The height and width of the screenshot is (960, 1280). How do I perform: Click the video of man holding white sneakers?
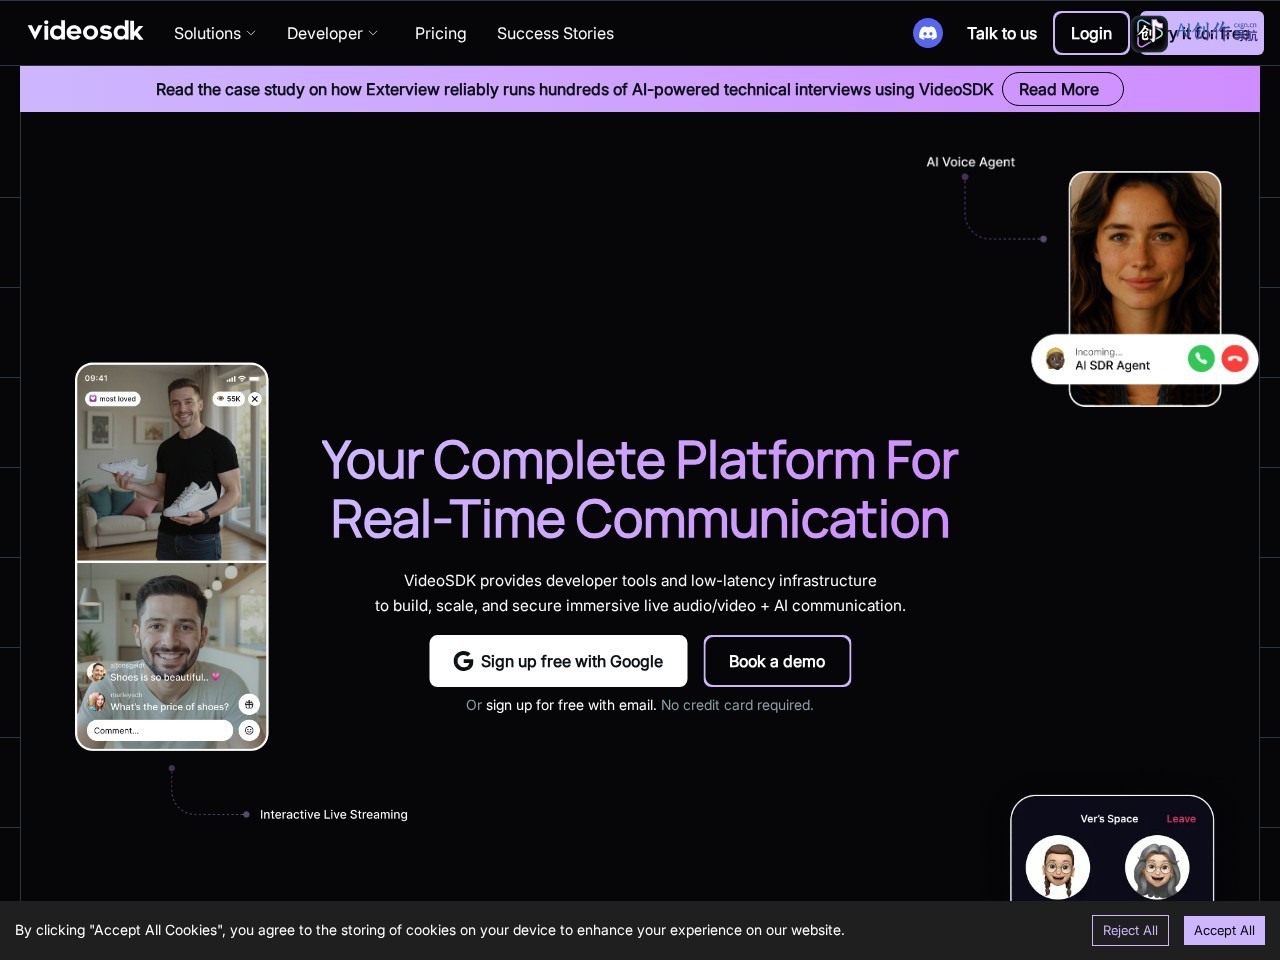tap(172, 462)
